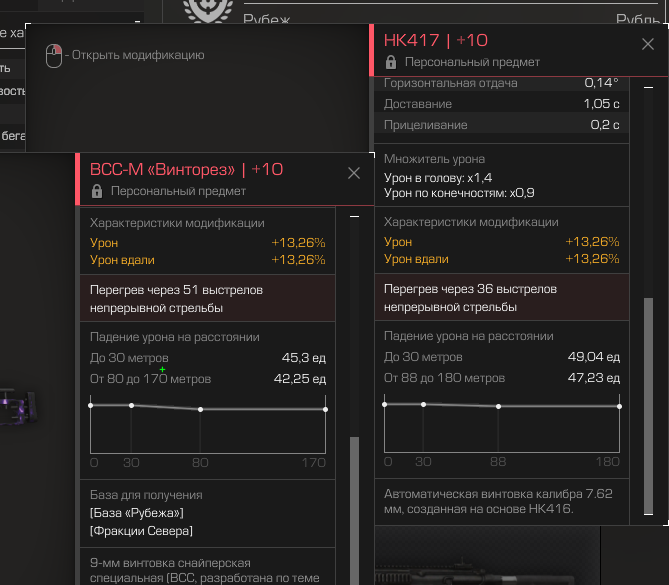Click the 'От 80 до 170 метров' row
Screen dimensions: 669x585
coord(208,378)
